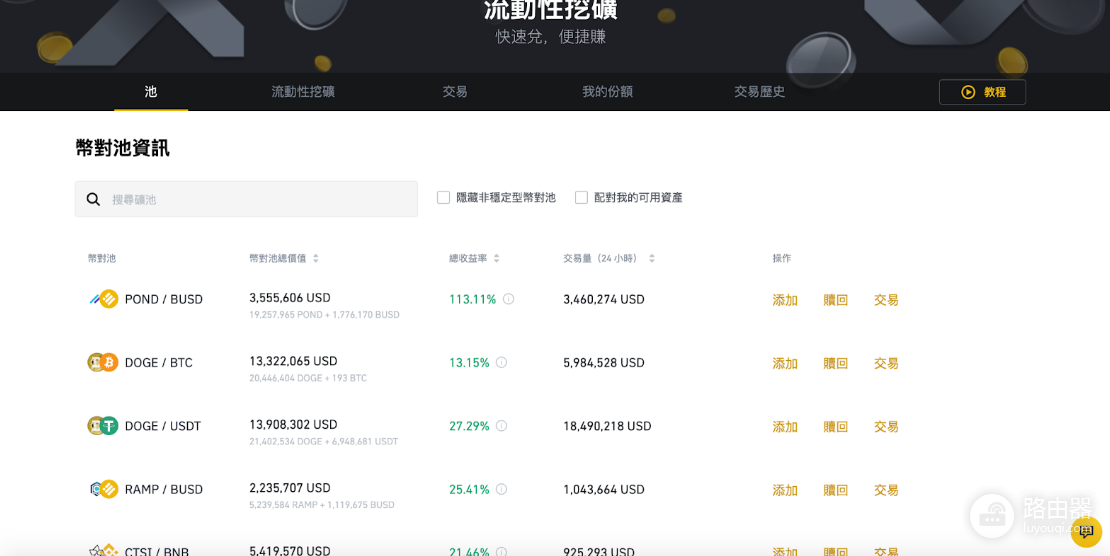Click the search pool input field
1110x556 pixels.
[246, 199]
